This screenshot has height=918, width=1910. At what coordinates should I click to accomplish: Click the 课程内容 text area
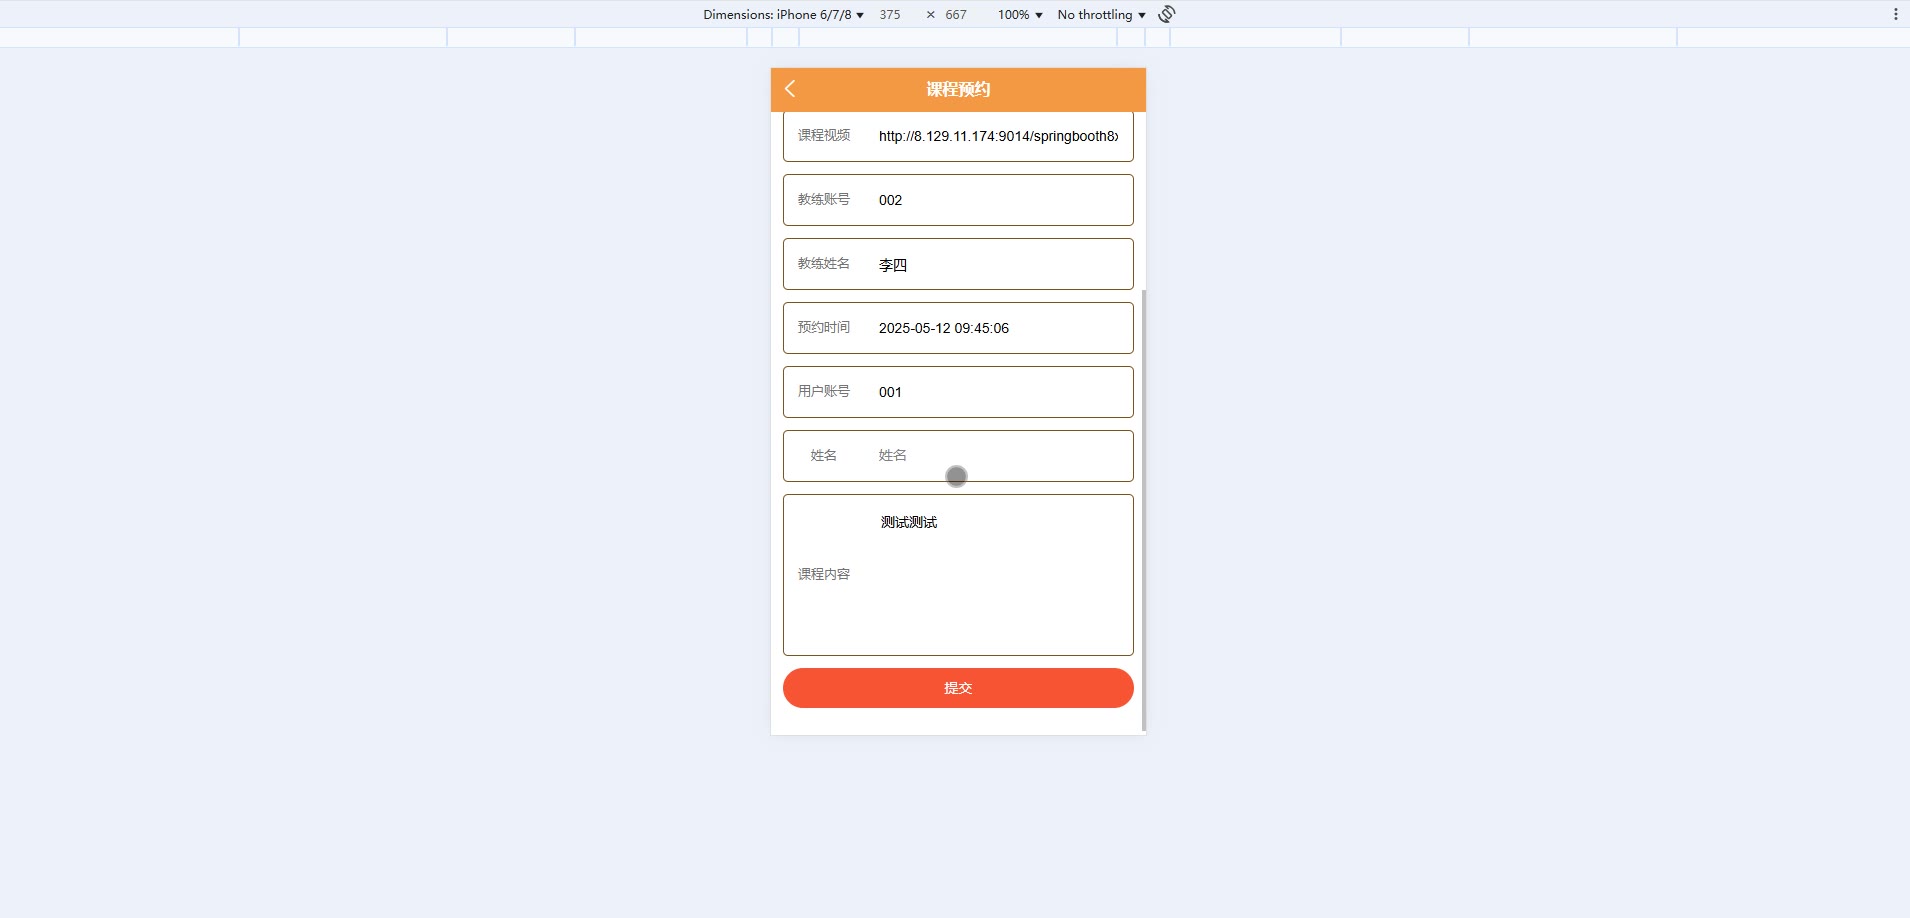998,575
